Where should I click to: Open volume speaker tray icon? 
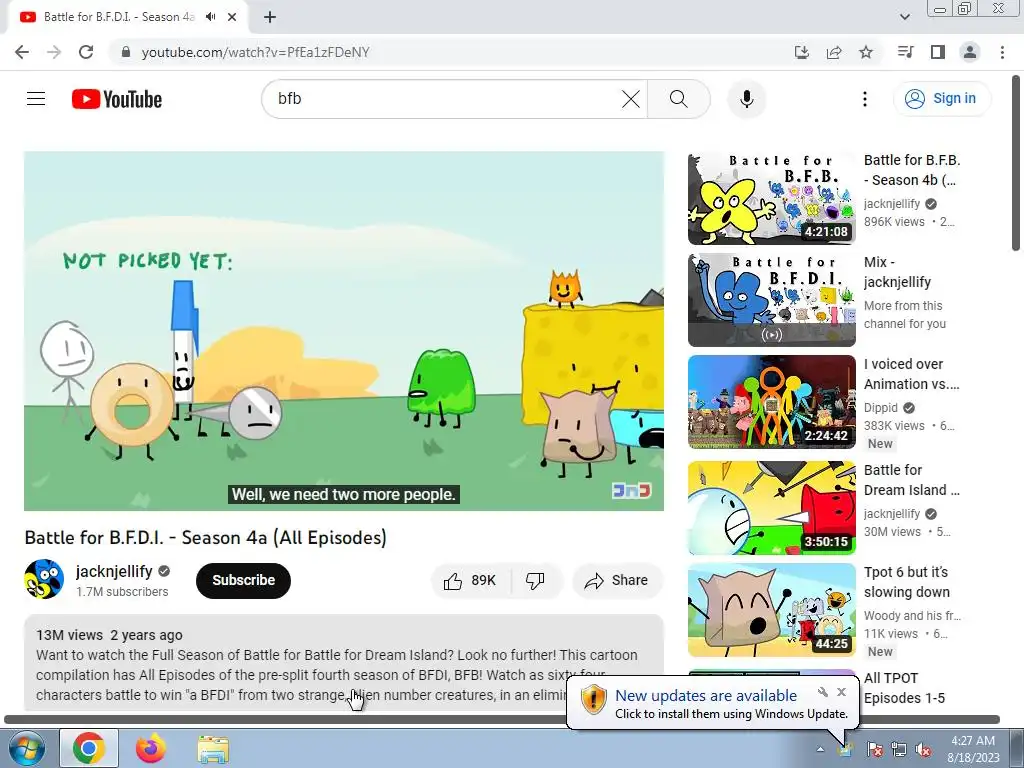(923, 749)
